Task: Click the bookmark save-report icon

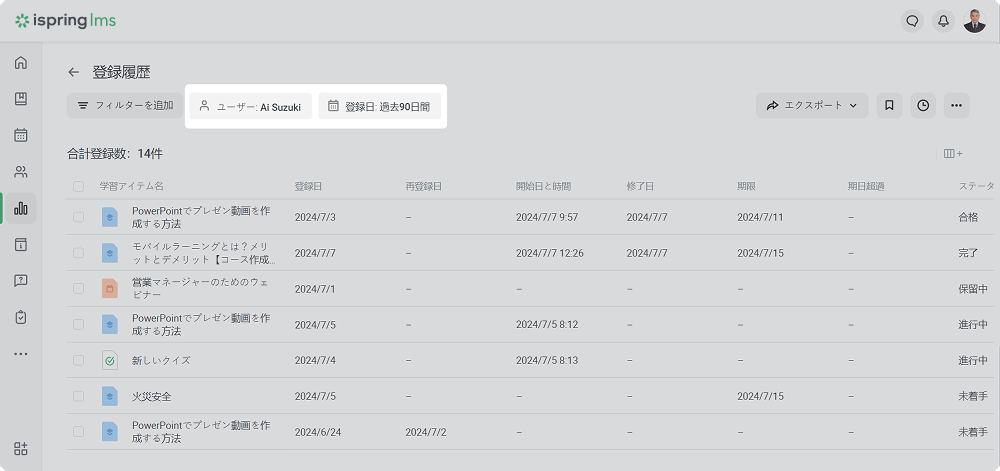Action: tap(889, 105)
